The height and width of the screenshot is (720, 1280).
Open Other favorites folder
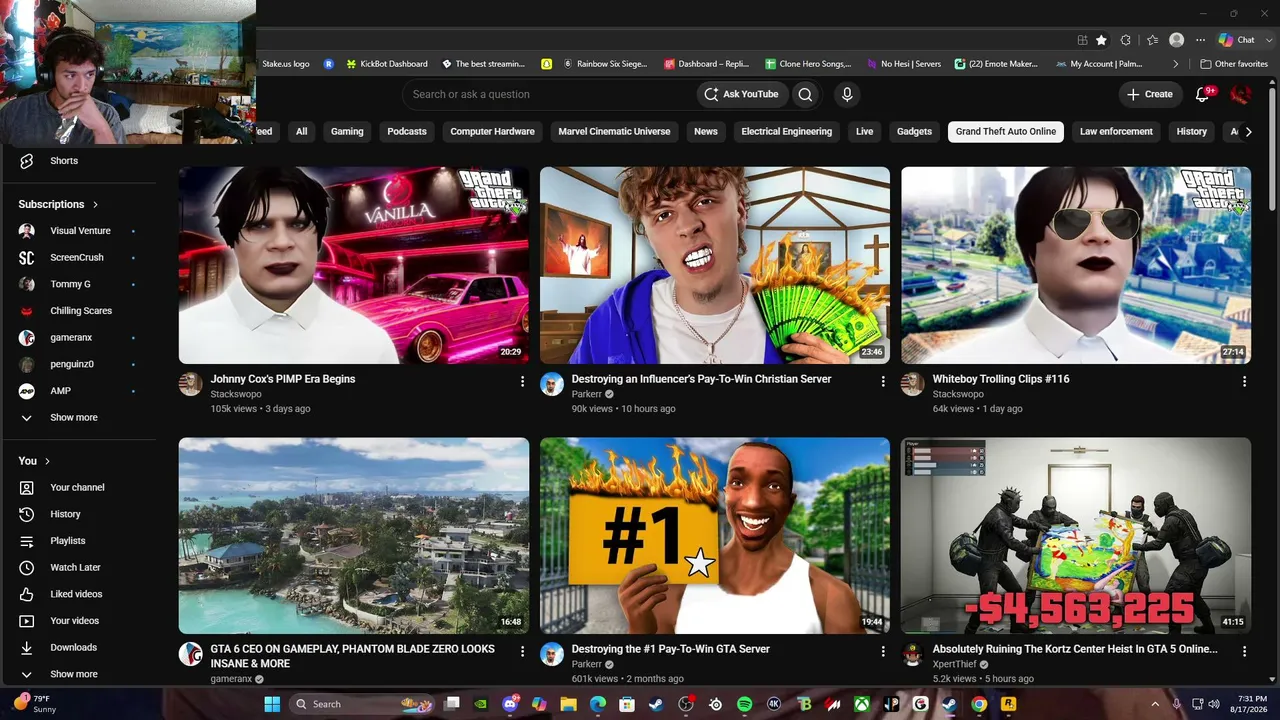tap(1234, 64)
